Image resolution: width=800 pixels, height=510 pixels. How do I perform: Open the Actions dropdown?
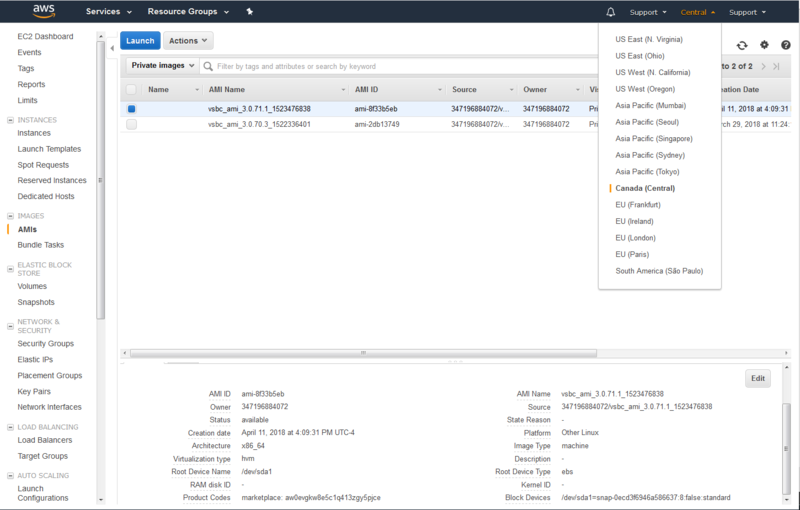pos(188,41)
